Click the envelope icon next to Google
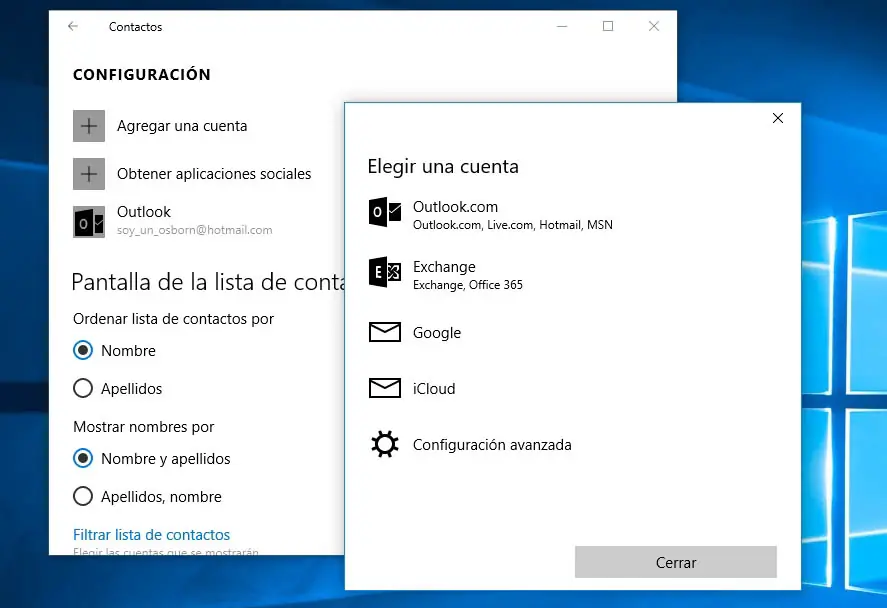The height and width of the screenshot is (608, 887). point(385,332)
